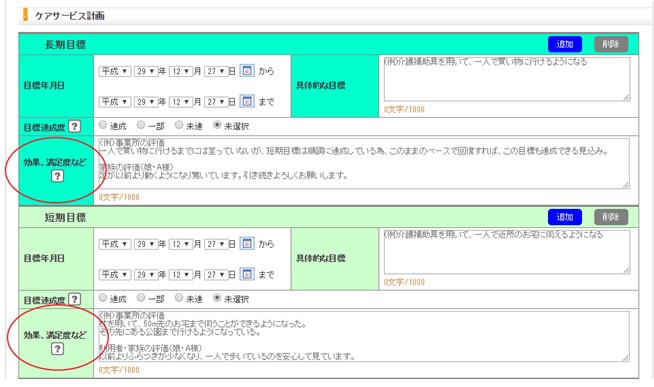Viewport: 654px width, 387px height.
Task: Open help for 目標達成度 in 短期目標
Action: point(74,299)
